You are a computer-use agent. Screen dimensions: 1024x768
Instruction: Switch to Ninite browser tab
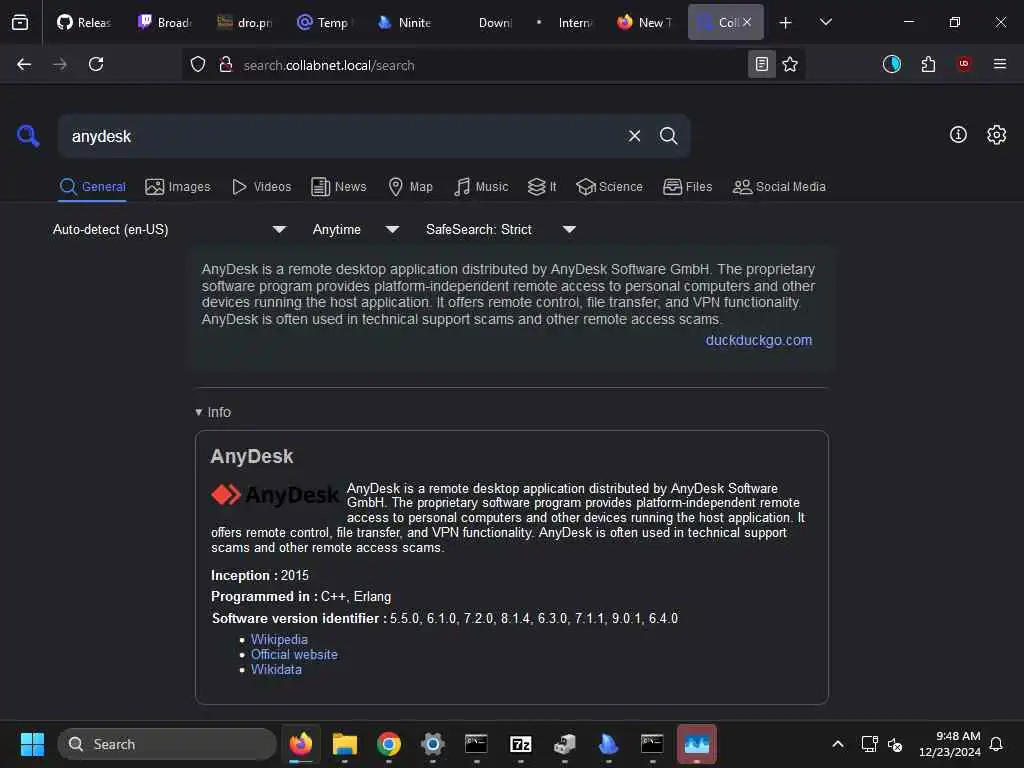pos(404,22)
